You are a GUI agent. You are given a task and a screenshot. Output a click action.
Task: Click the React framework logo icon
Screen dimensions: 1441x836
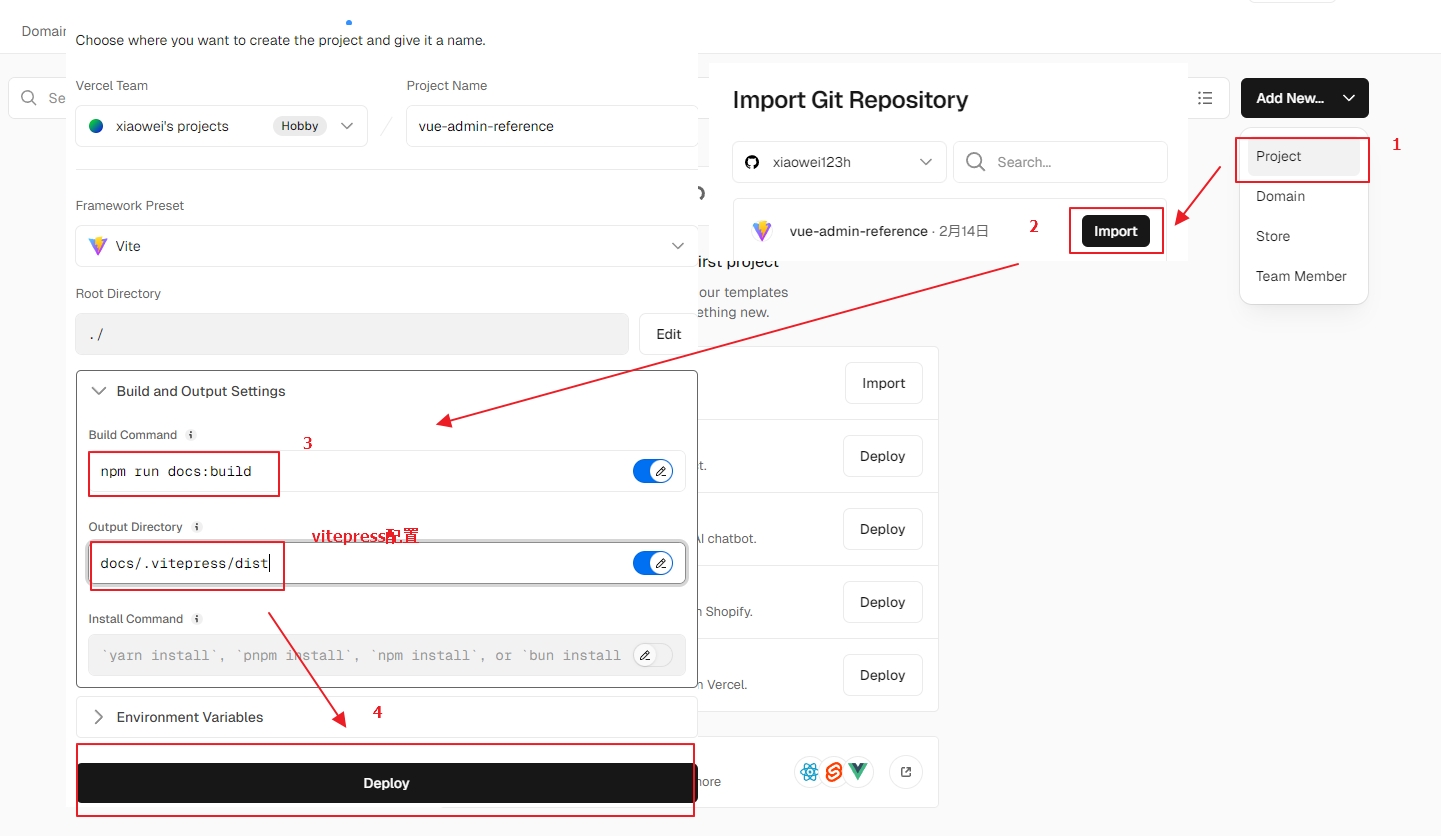tap(810, 772)
